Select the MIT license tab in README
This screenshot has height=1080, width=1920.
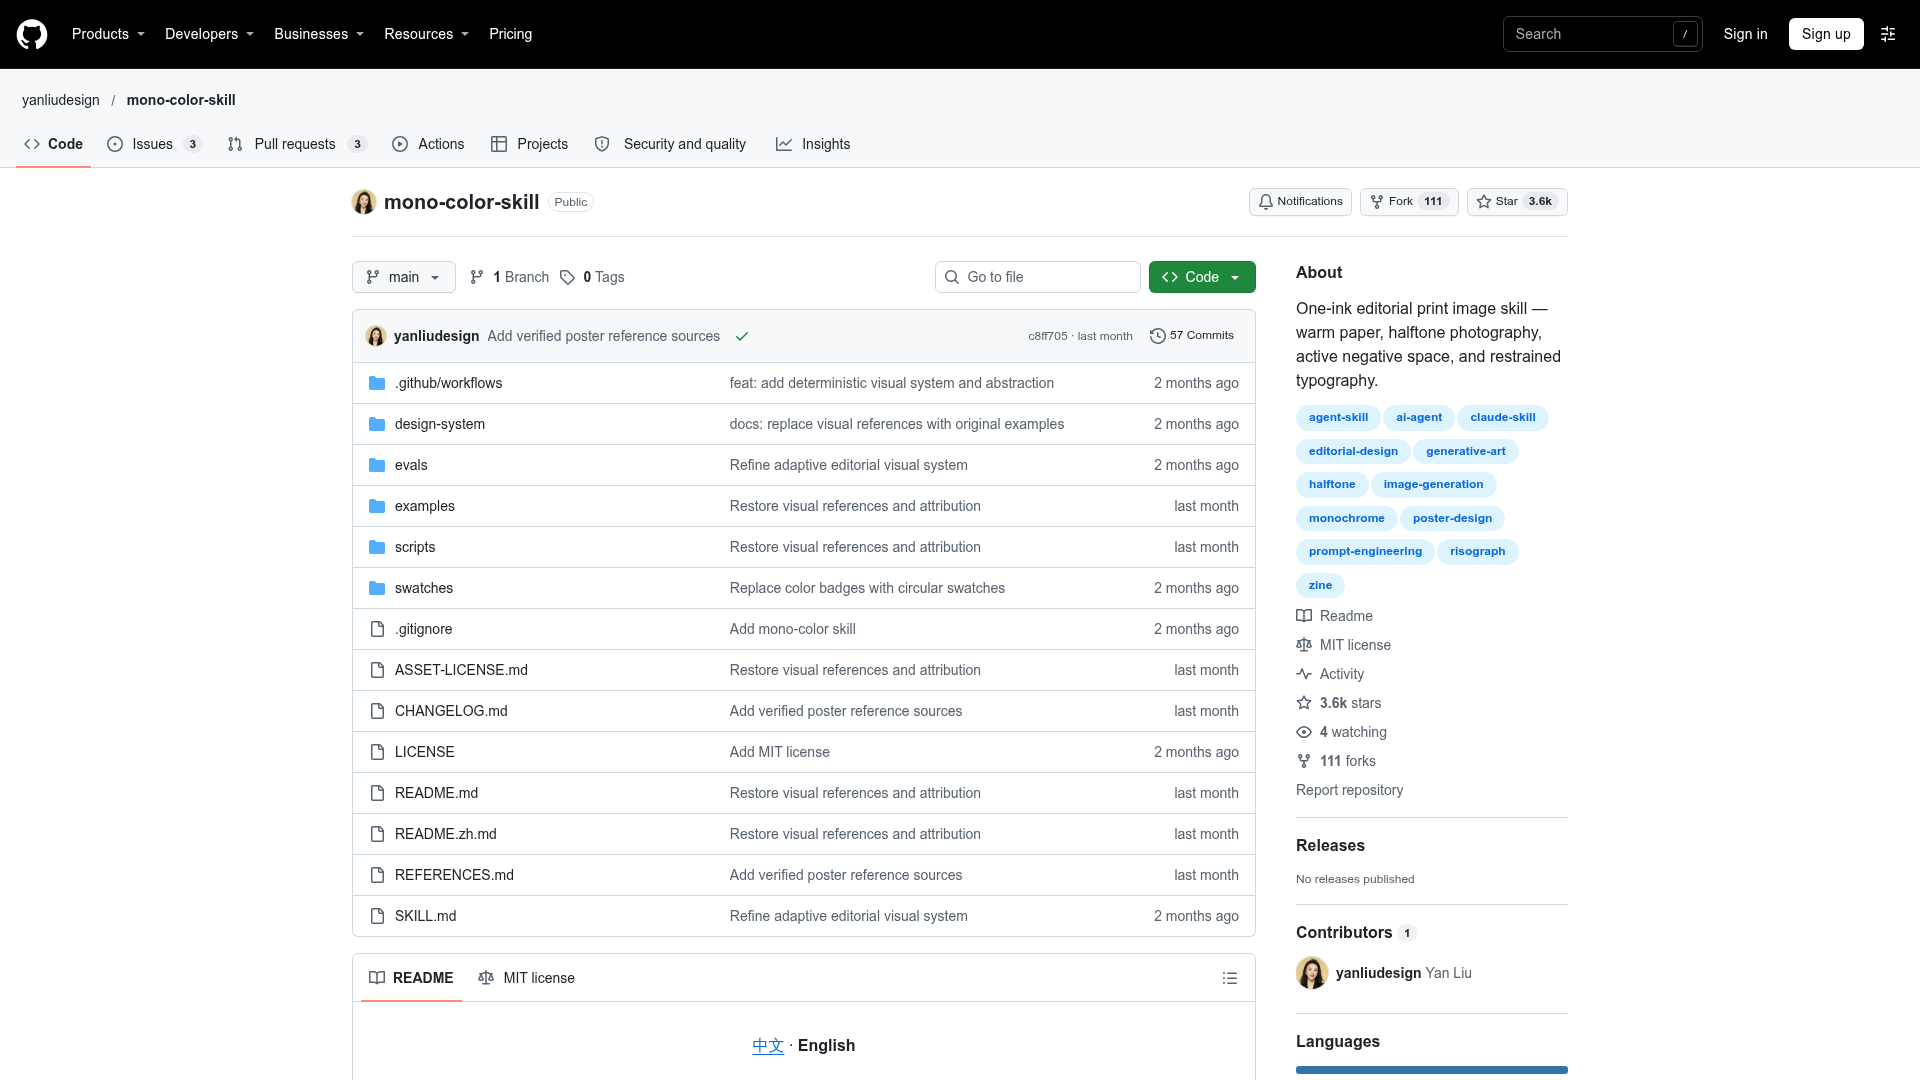pyautogui.click(x=526, y=978)
